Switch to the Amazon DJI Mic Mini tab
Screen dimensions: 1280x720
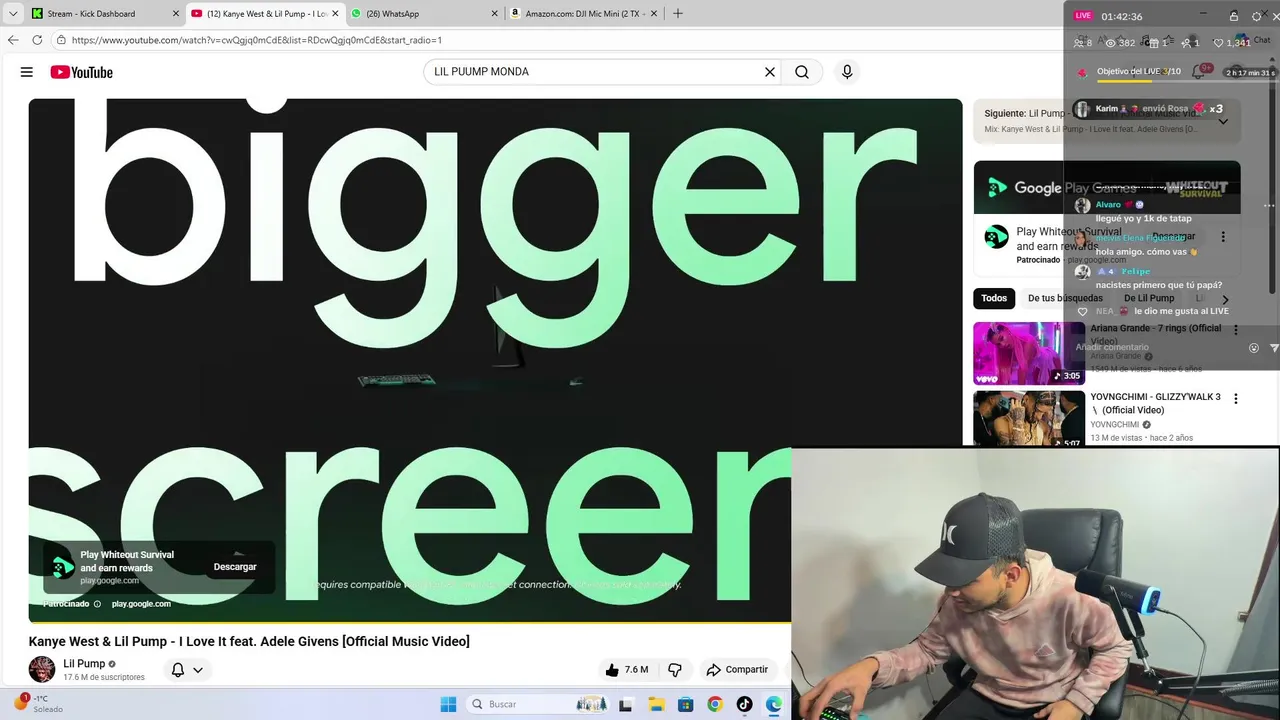[584, 13]
